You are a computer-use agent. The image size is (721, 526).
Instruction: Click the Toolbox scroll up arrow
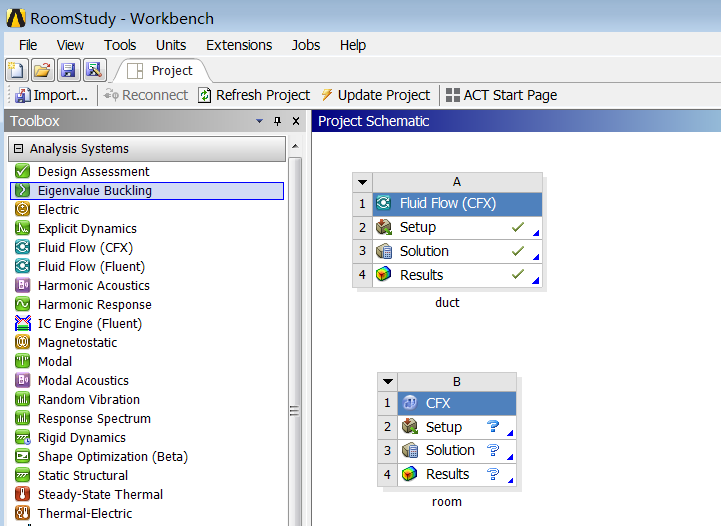coord(296,146)
